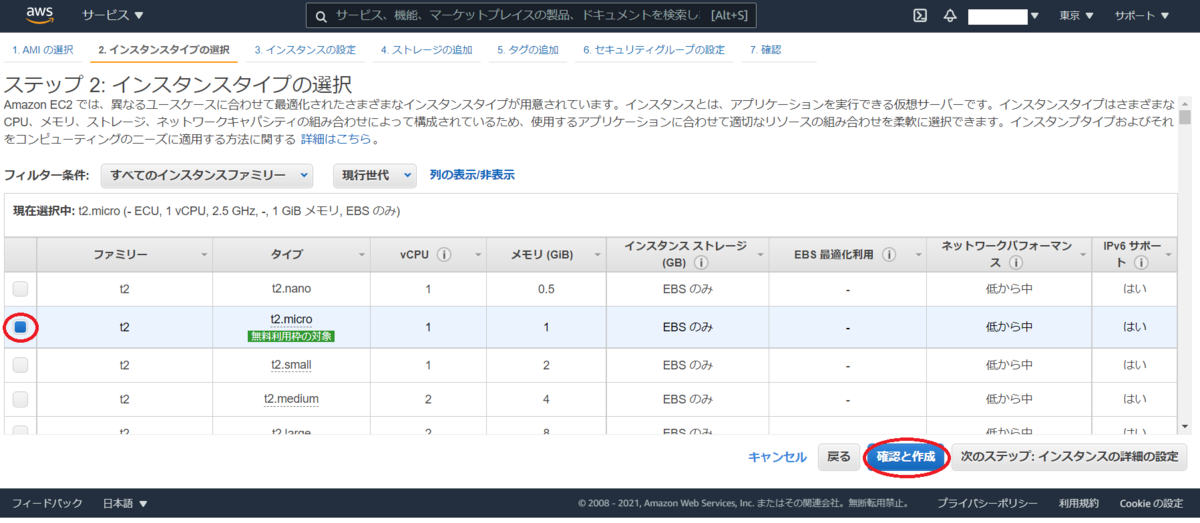1200x523 pixels.
Task: Open the CloudShell terminal icon
Action: pos(920,16)
